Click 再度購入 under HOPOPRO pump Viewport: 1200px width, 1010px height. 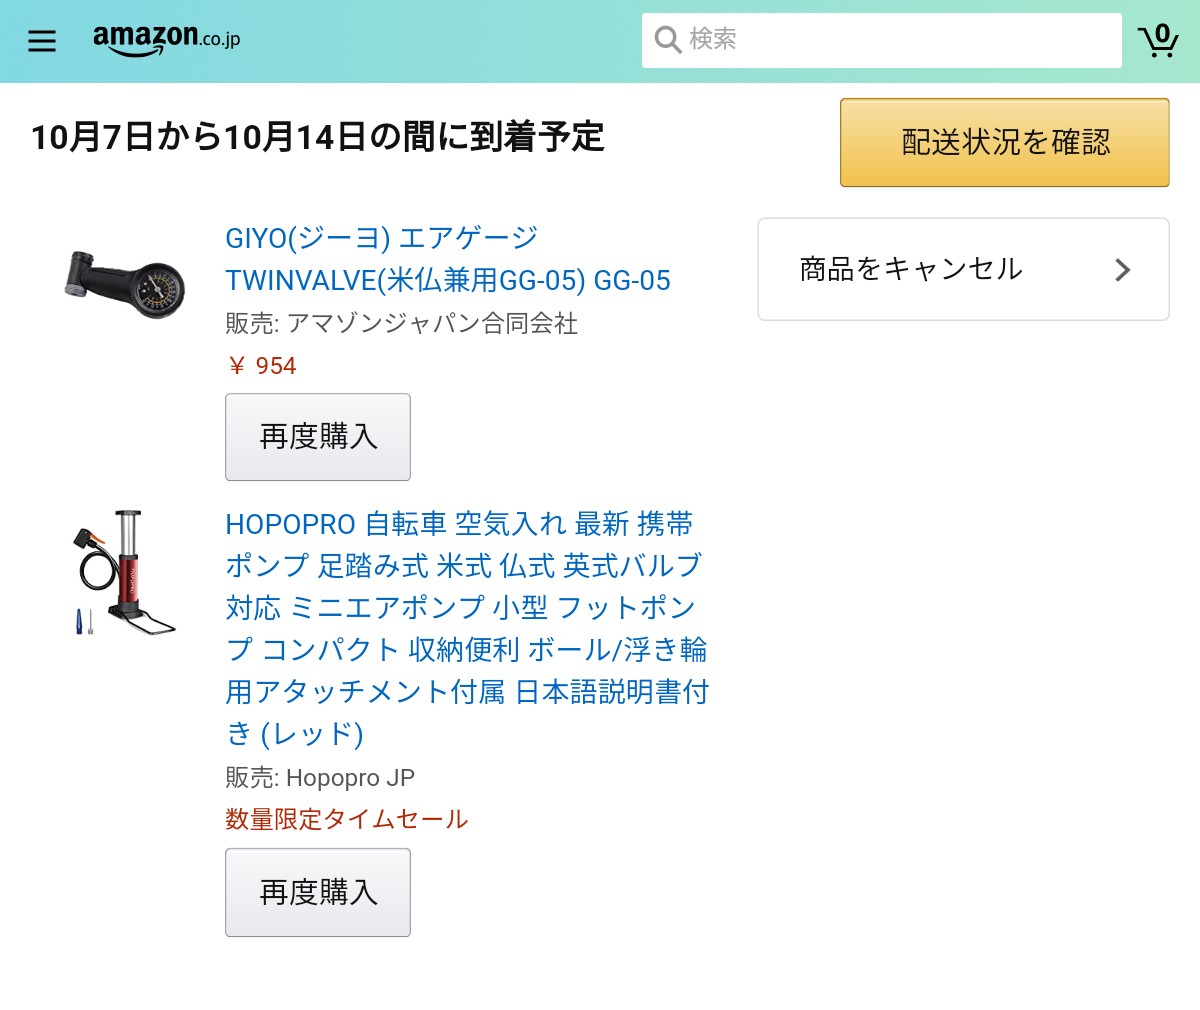point(318,892)
